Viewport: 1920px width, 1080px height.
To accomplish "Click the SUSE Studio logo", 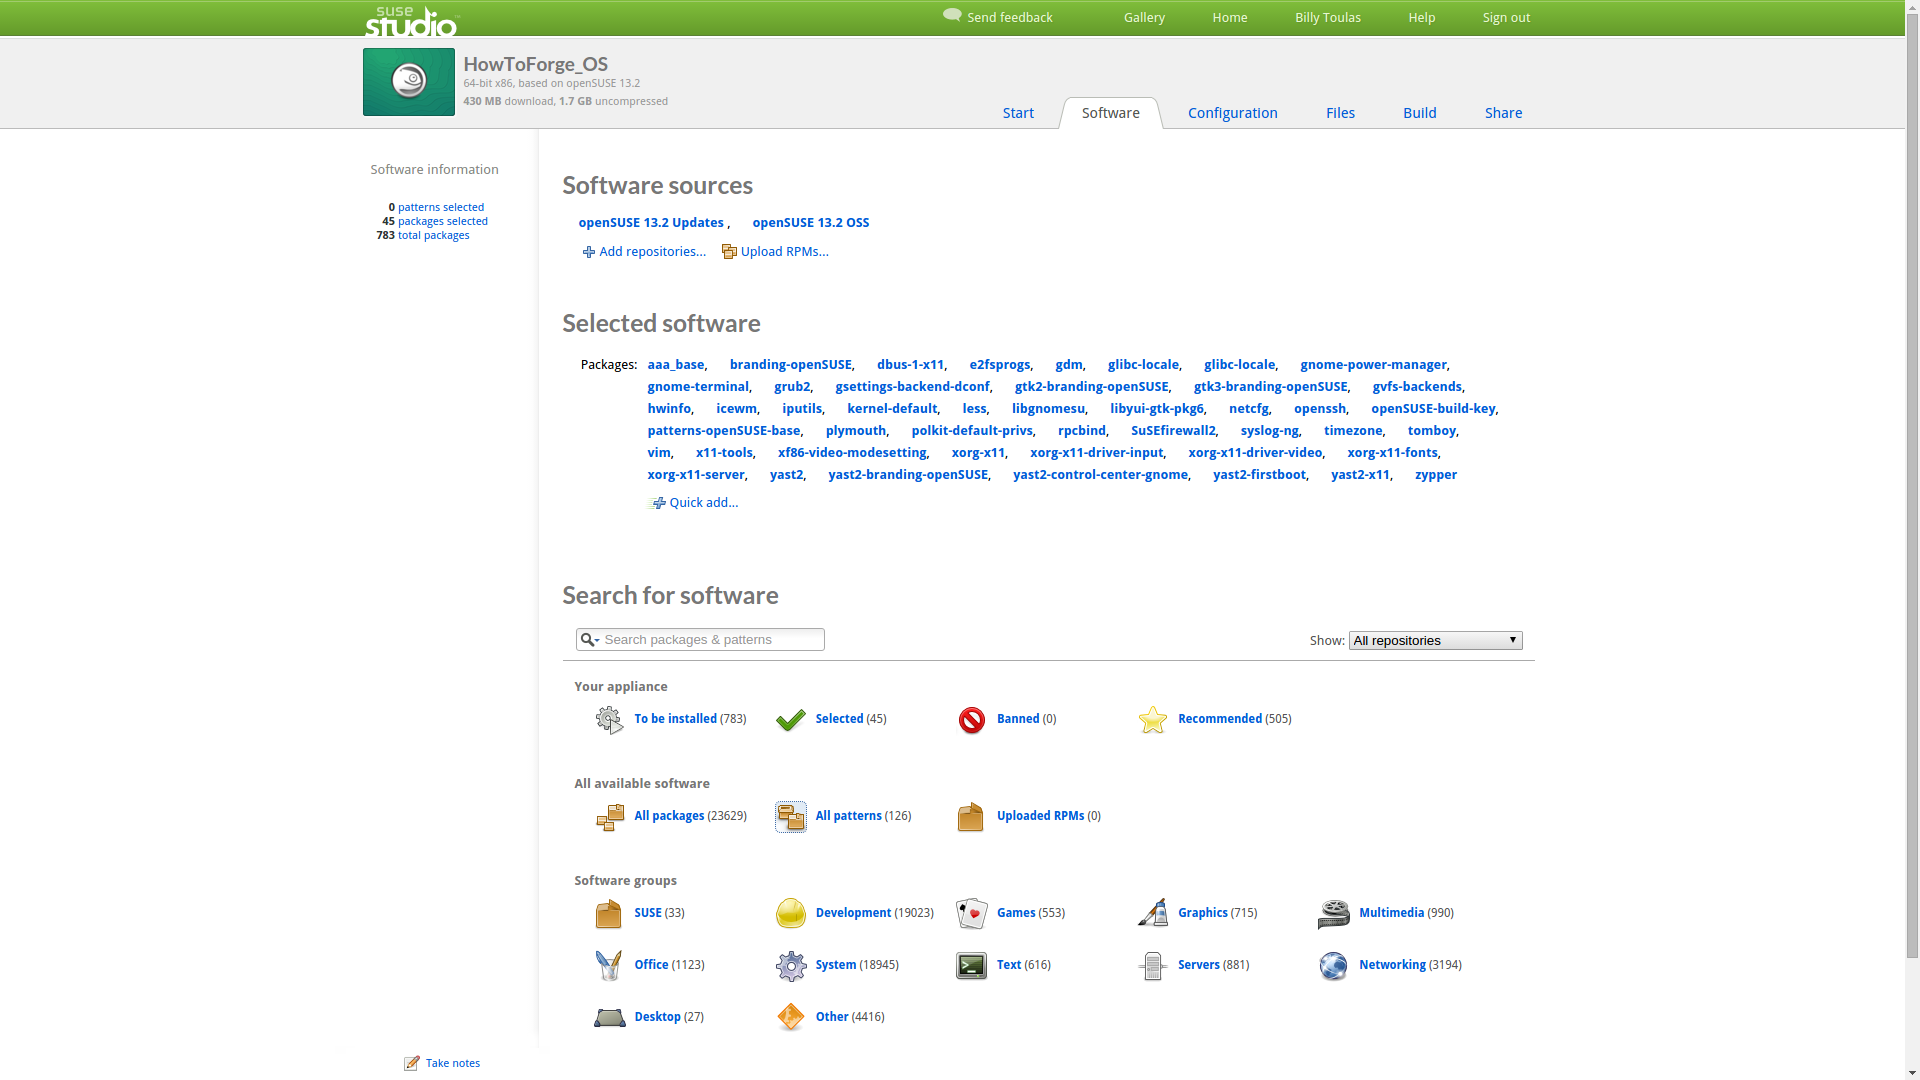I will 411,21.
